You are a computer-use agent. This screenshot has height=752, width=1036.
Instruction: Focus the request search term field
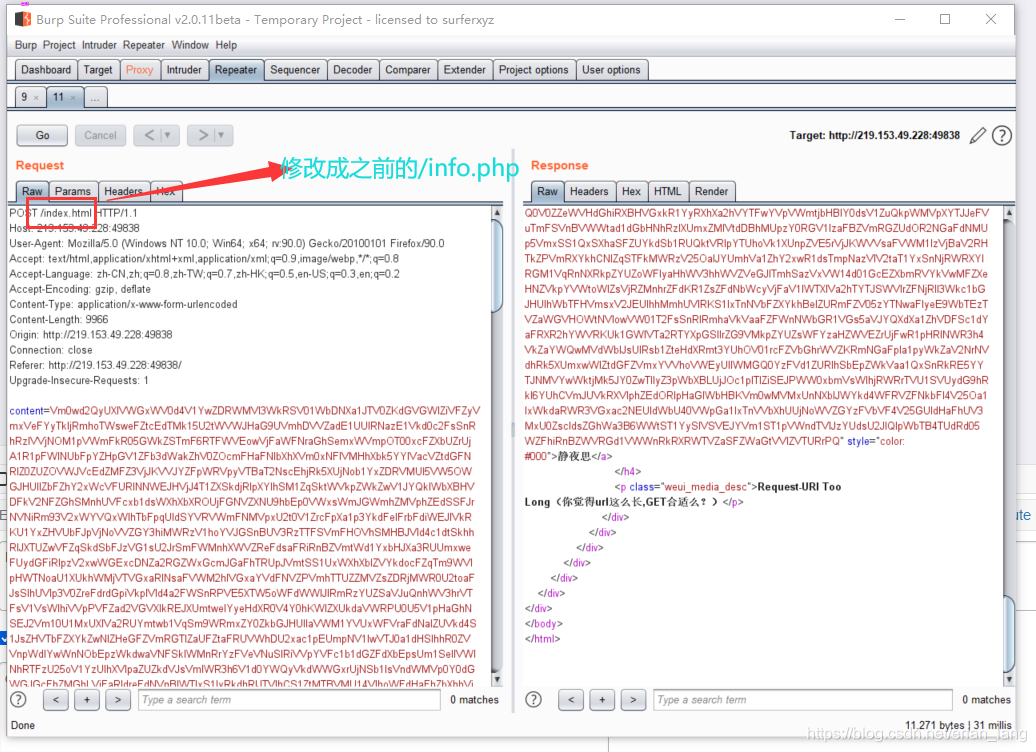[289, 700]
